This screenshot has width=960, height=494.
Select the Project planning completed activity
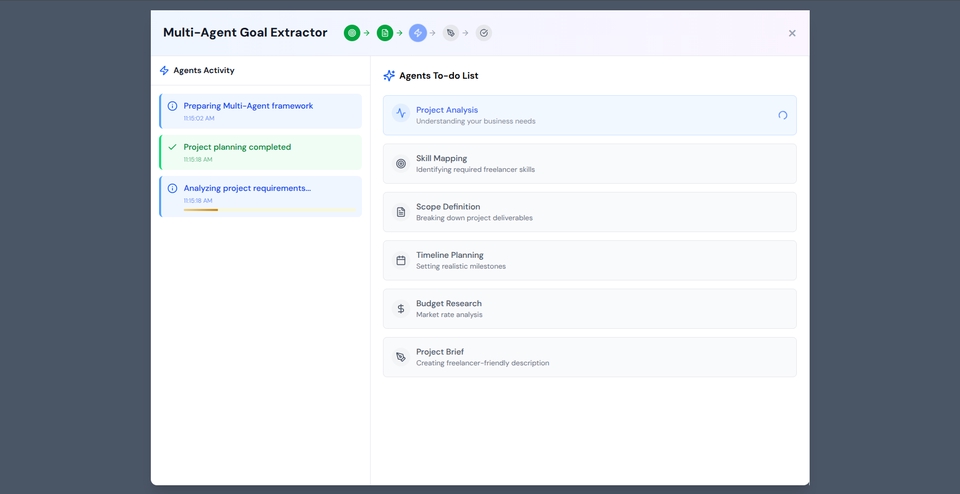(261, 152)
